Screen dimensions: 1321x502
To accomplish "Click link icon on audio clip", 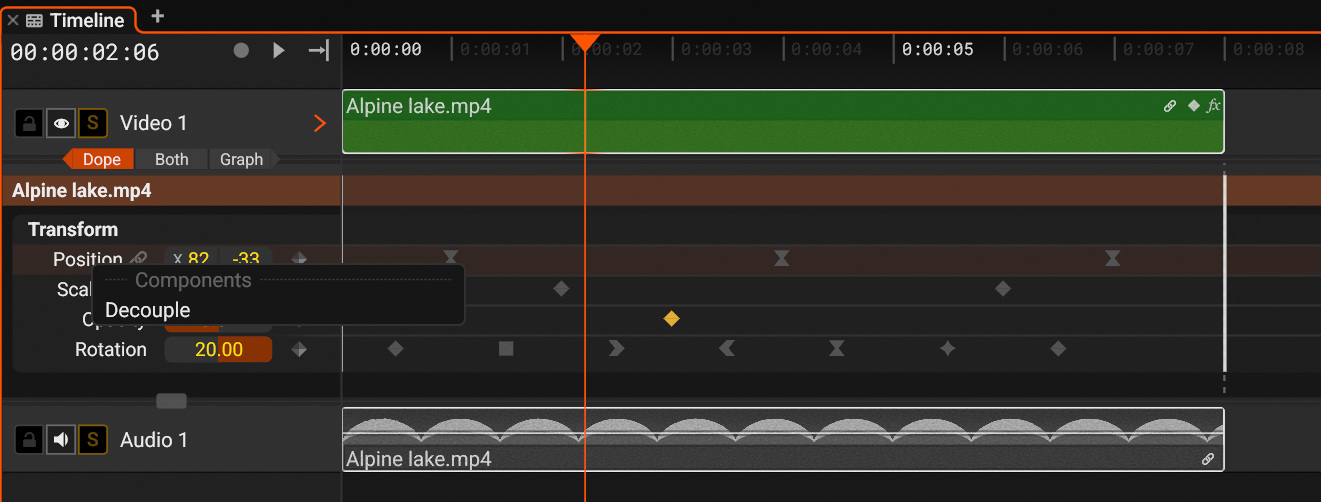I will coord(1208,460).
